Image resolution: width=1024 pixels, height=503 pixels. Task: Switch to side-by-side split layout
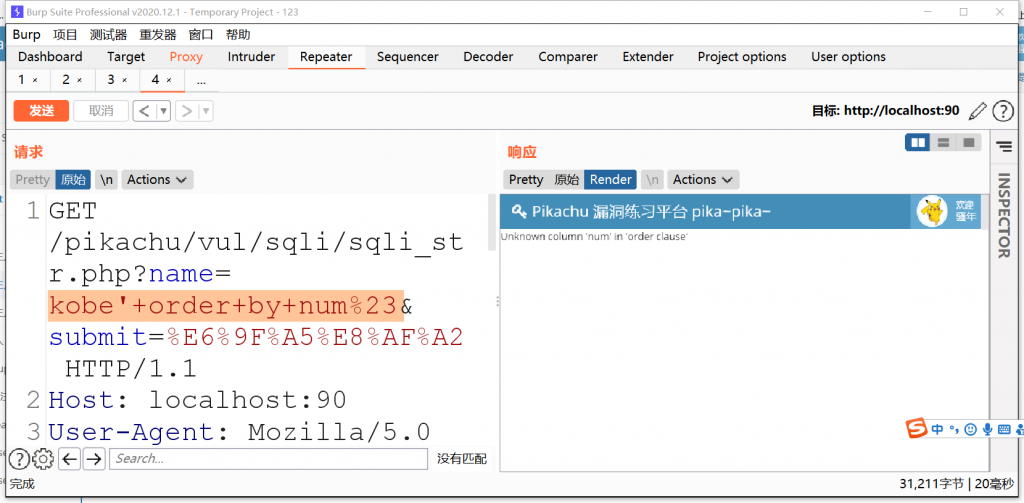tap(918, 143)
